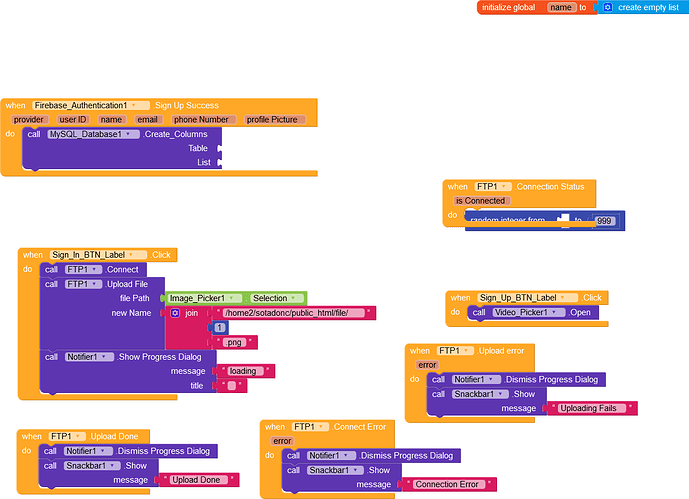The image size is (689, 499).
Task: Select the profile Picture parameter
Action: (x=273, y=120)
